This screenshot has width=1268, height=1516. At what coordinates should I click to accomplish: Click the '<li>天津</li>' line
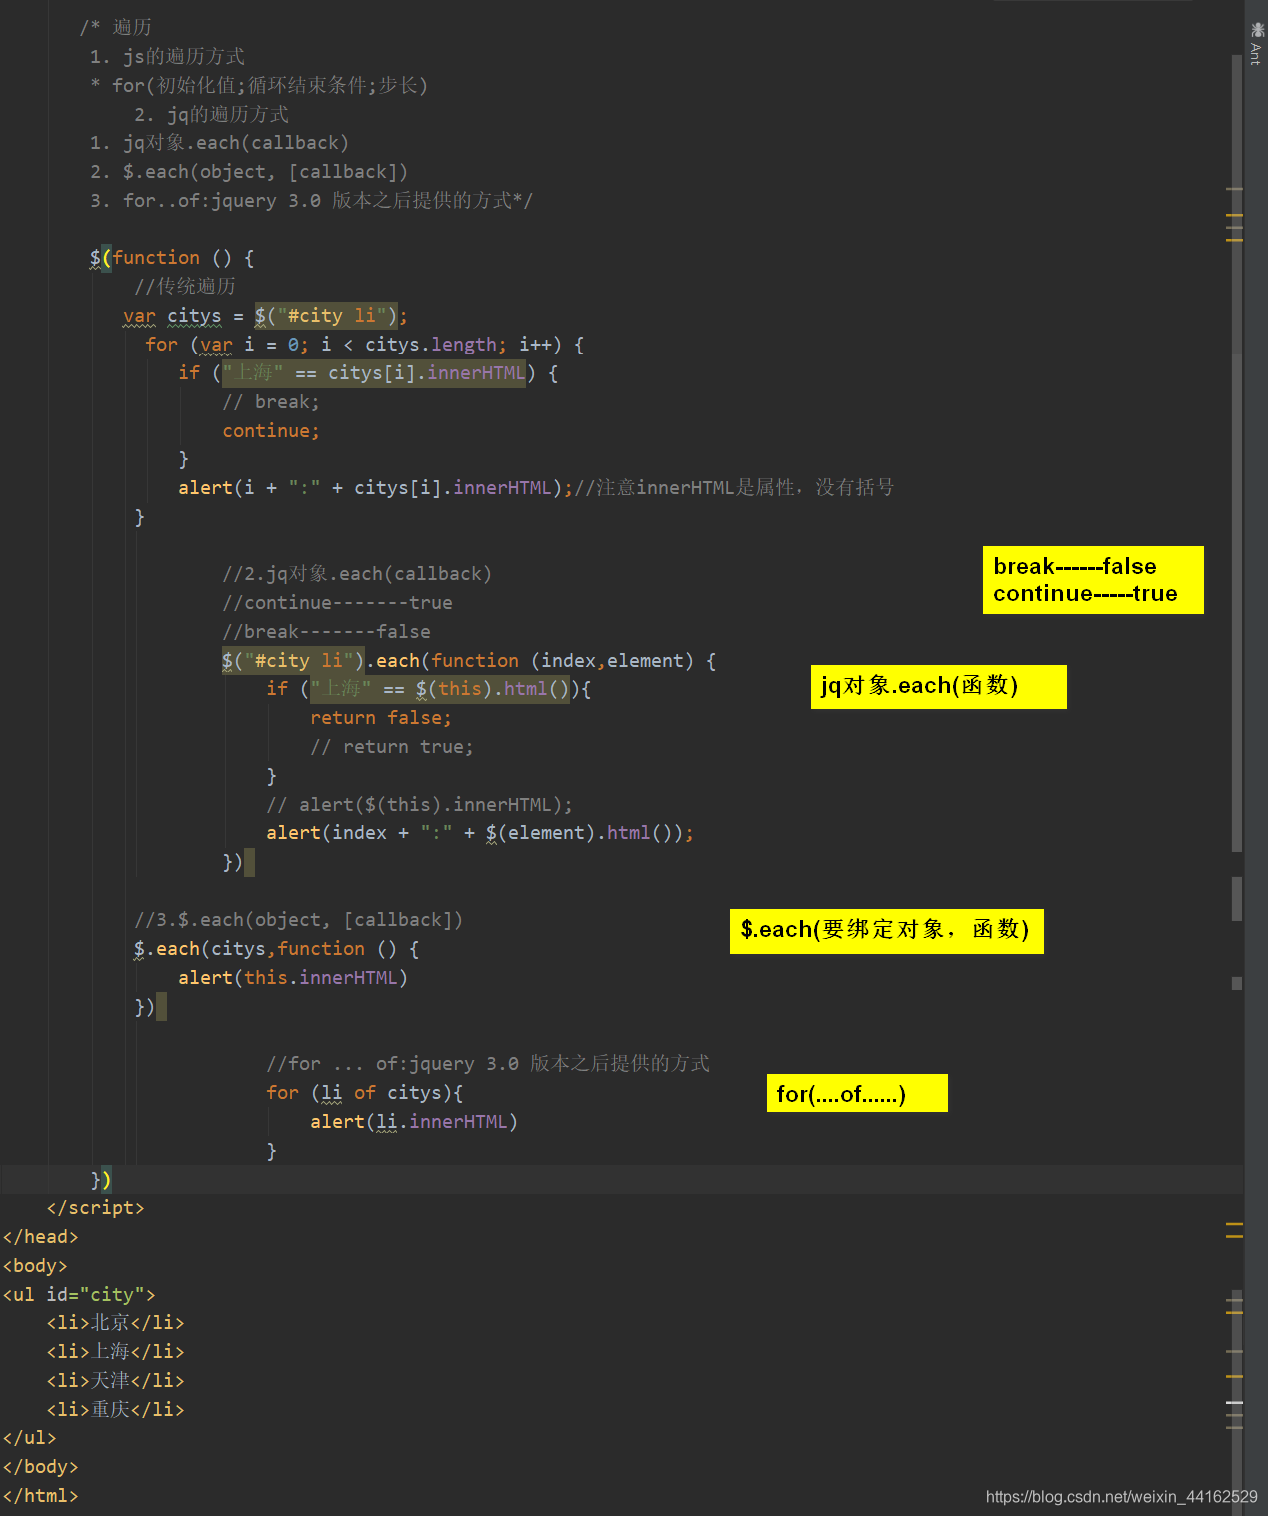tap(116, 1381)
